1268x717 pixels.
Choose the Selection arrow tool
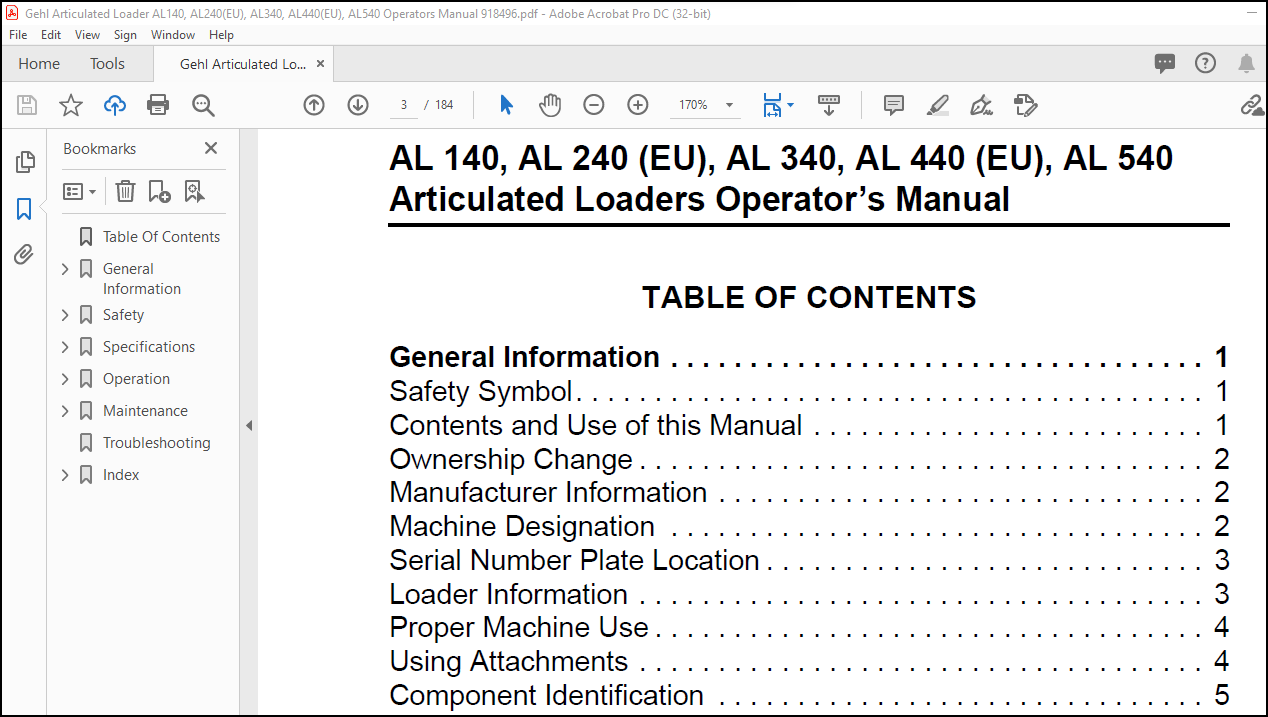pos(506,105)
